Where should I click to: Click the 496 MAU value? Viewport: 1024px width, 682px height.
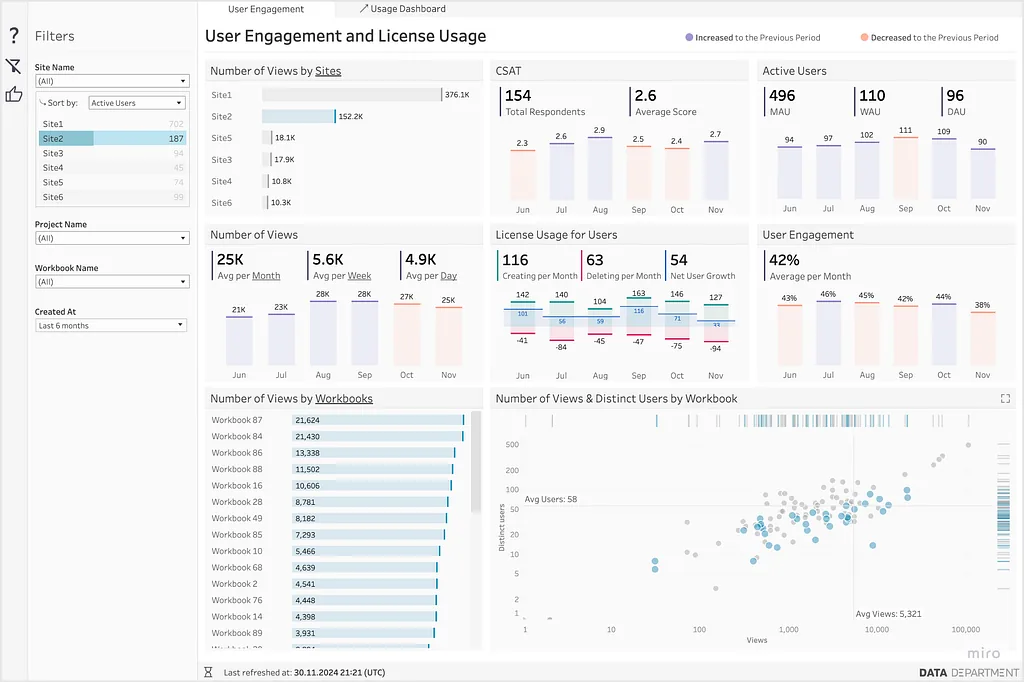[782, 95]
